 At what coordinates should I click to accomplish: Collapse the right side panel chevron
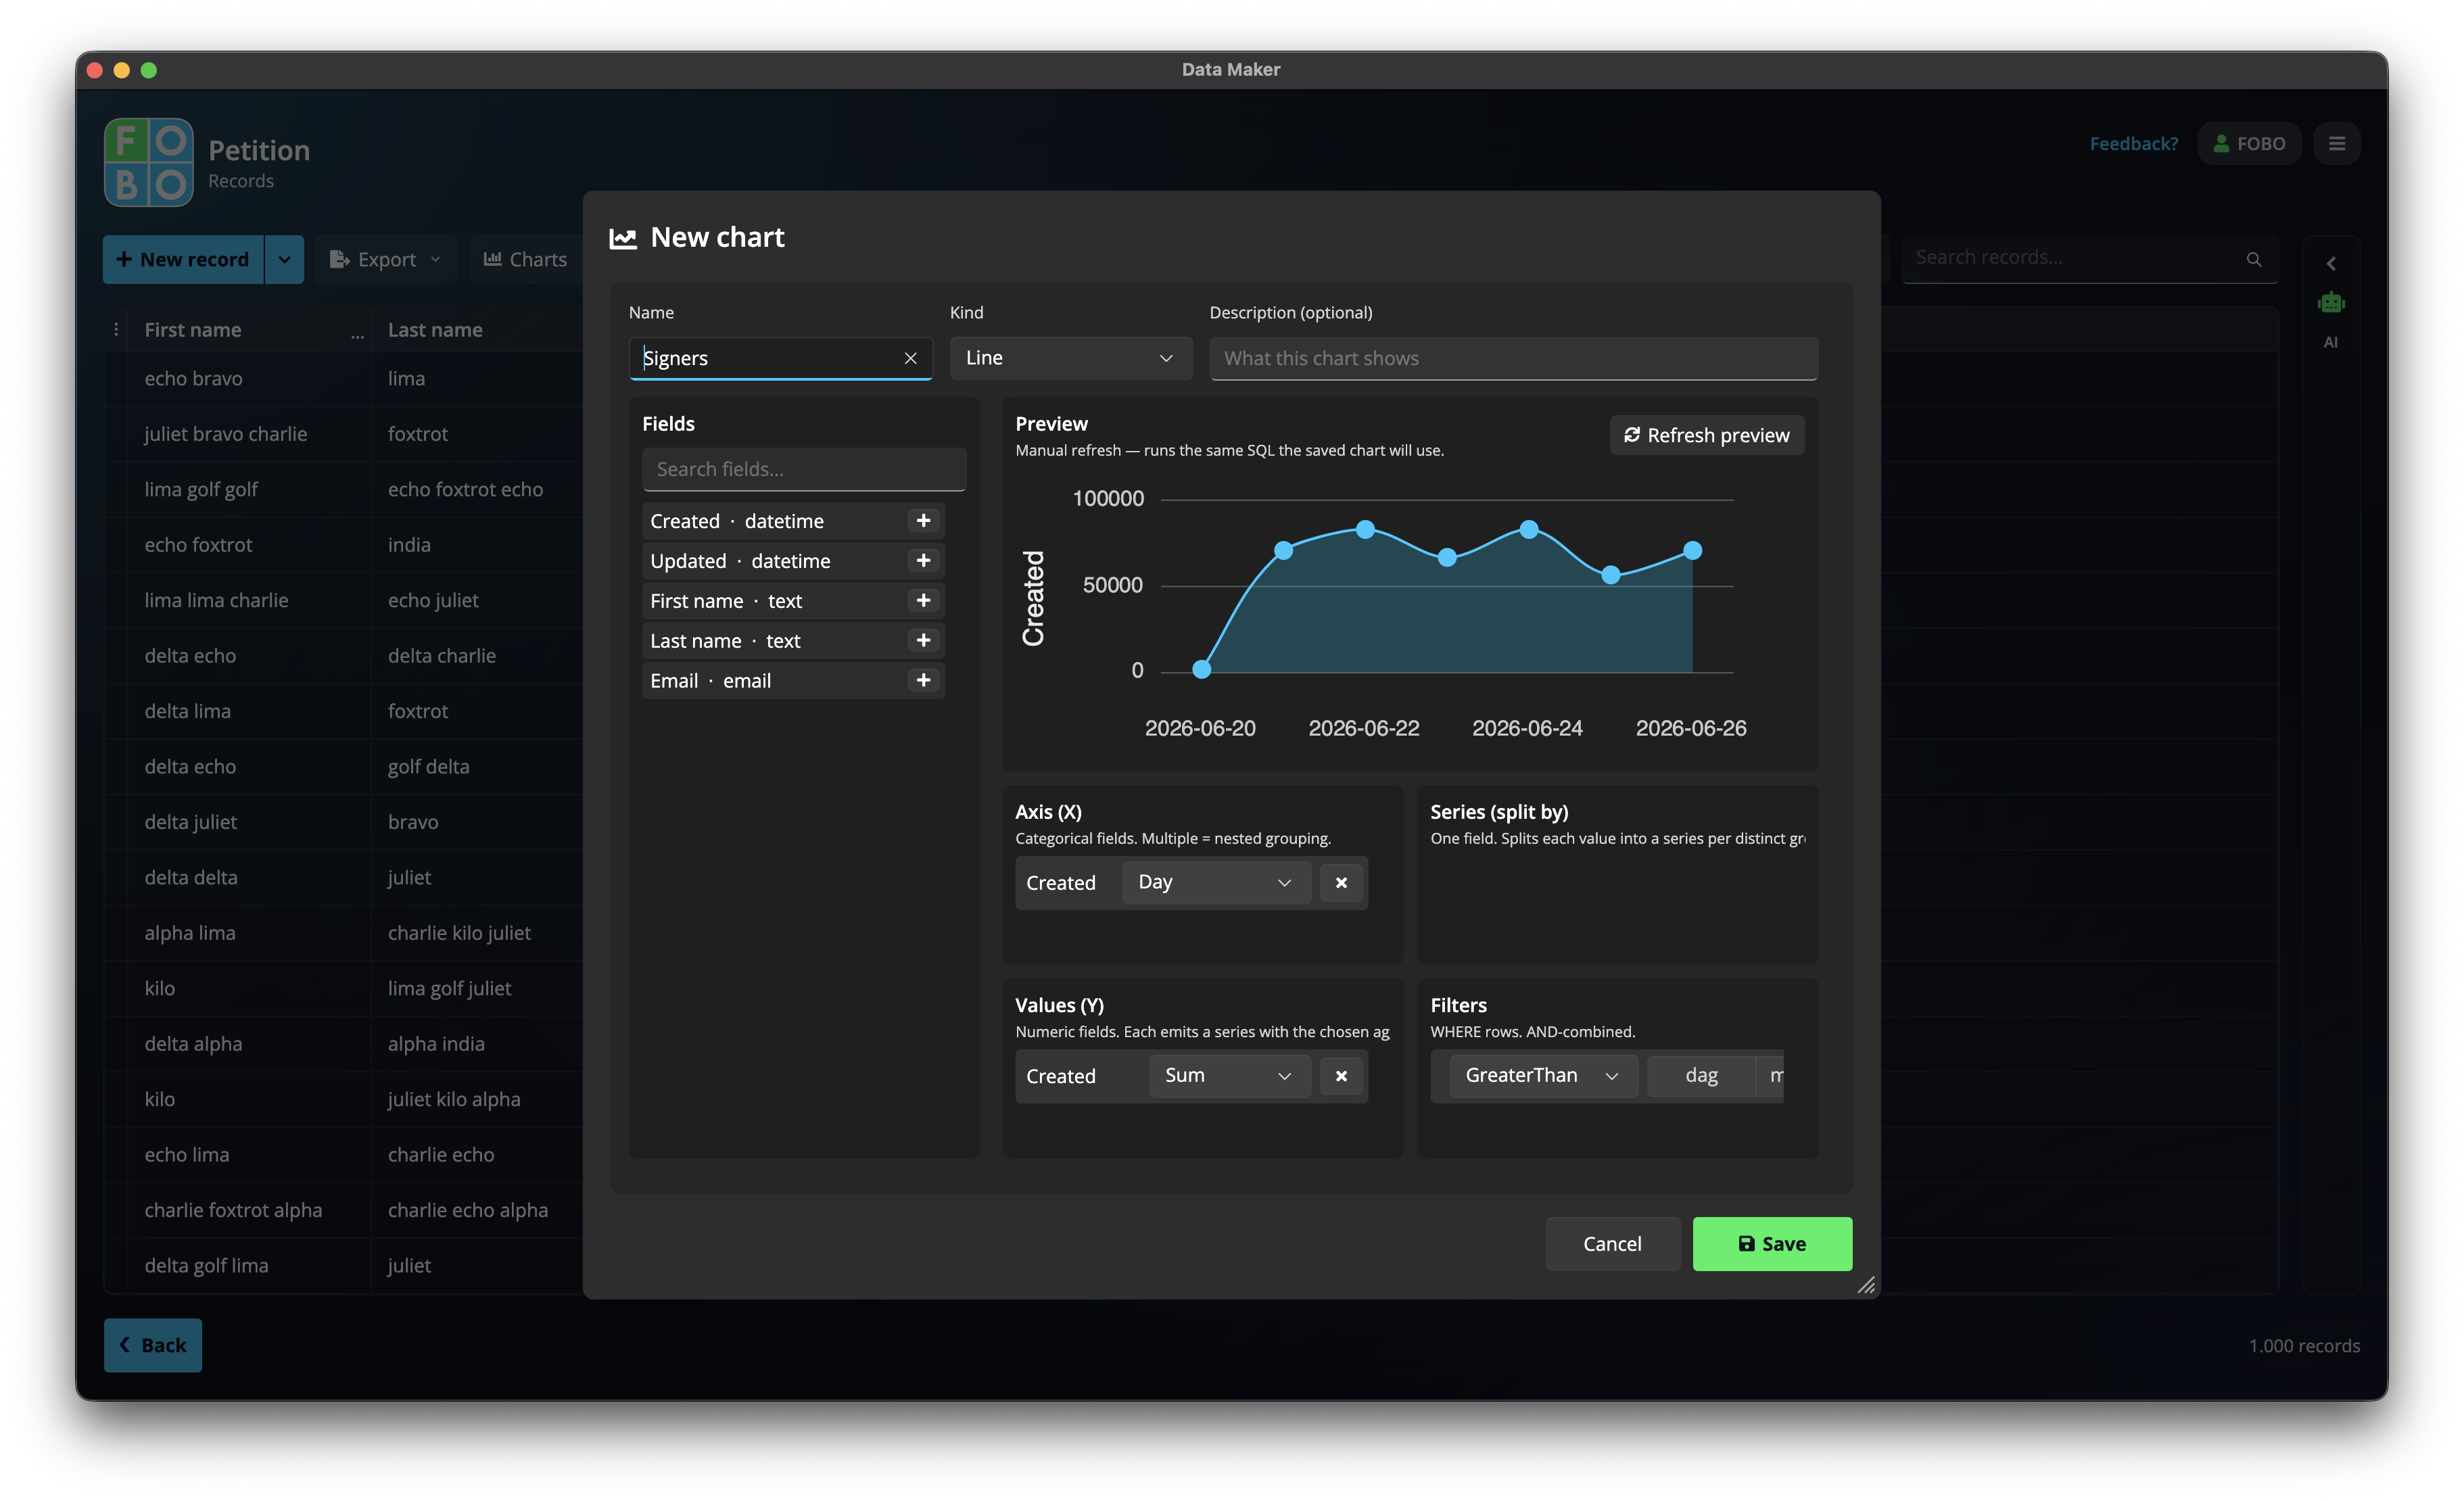[x=2331, y=264]
